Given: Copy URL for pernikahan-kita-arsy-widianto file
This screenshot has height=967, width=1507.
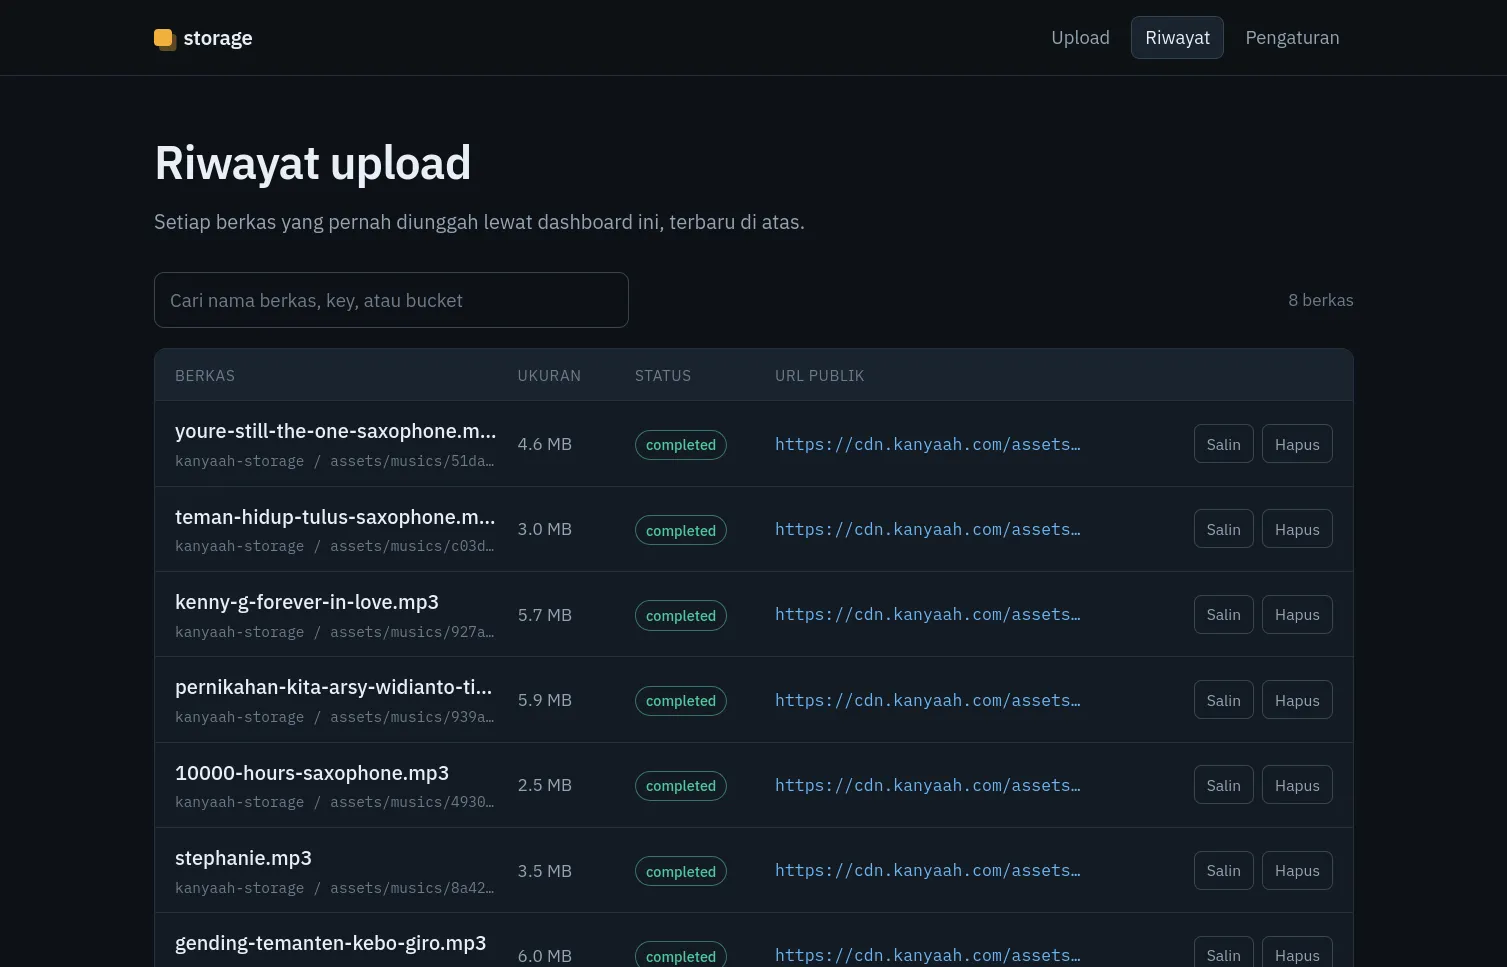Looking at the screenshot, I should click(1223, 700).
